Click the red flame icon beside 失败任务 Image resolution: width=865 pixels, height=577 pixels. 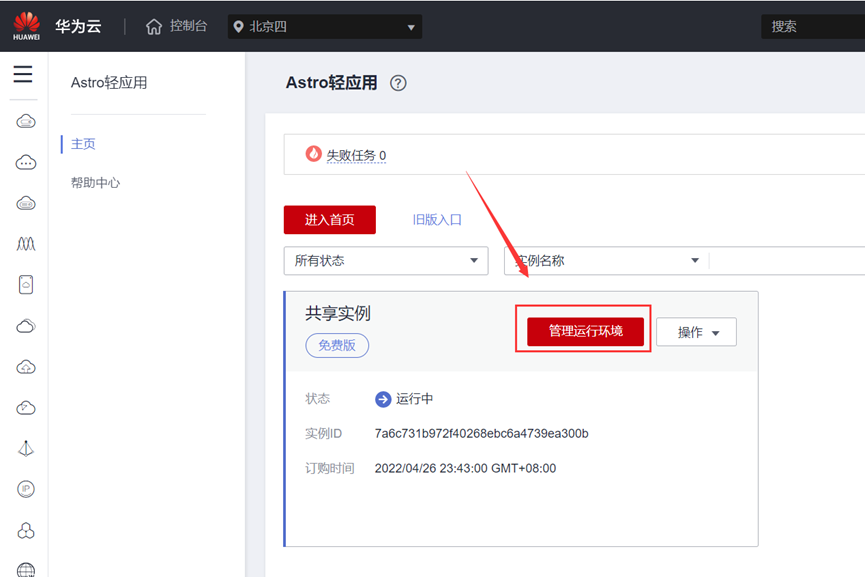pos(313,154)
